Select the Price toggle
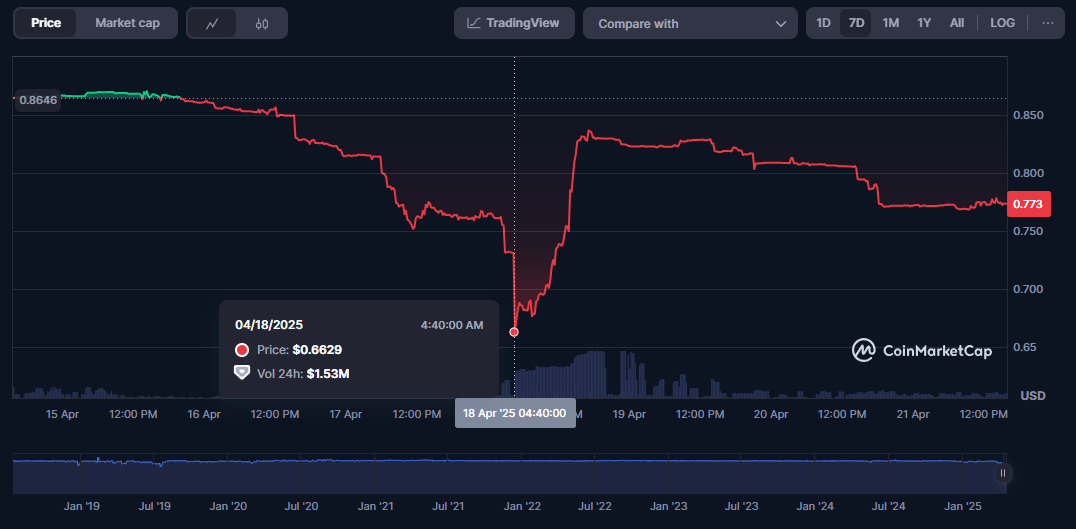 [x=46, y=23]
